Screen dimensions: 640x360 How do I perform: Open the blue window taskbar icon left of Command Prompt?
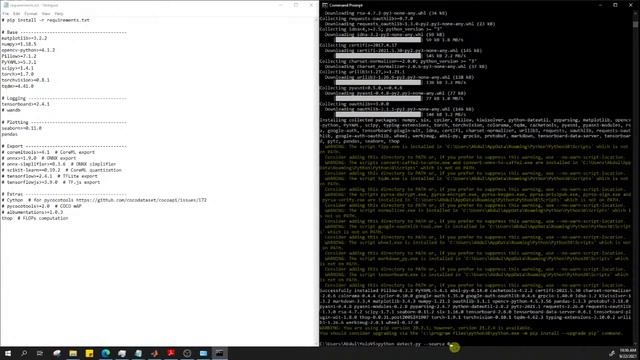[x=203, y=353]
